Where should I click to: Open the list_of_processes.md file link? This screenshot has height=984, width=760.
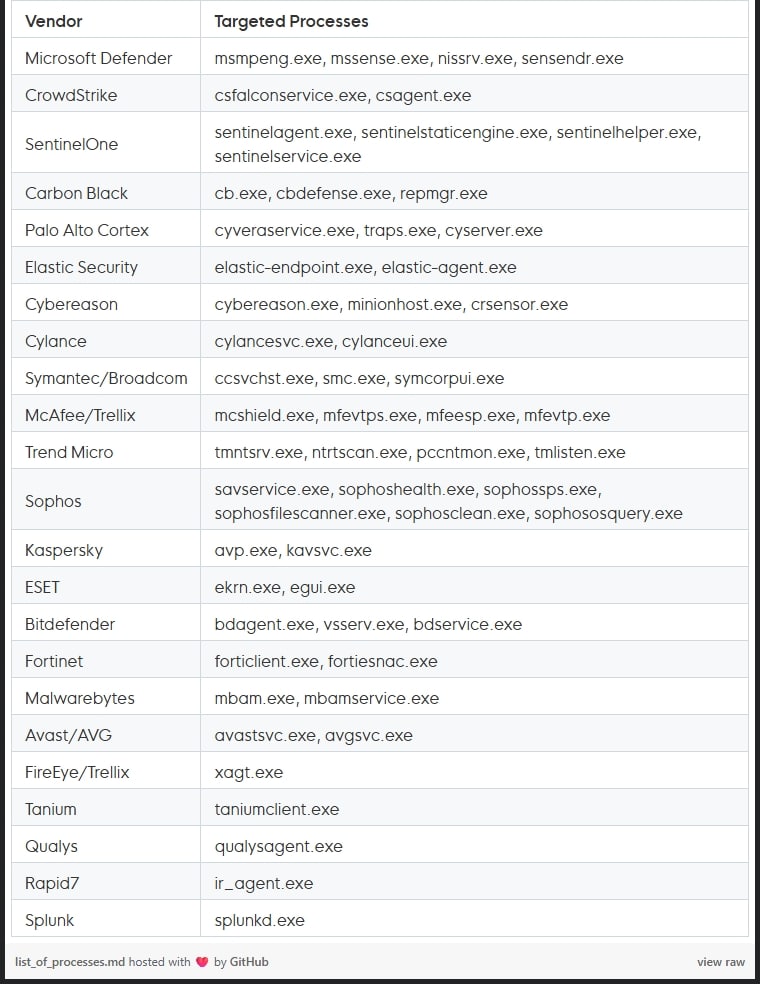tap(70, 962)
